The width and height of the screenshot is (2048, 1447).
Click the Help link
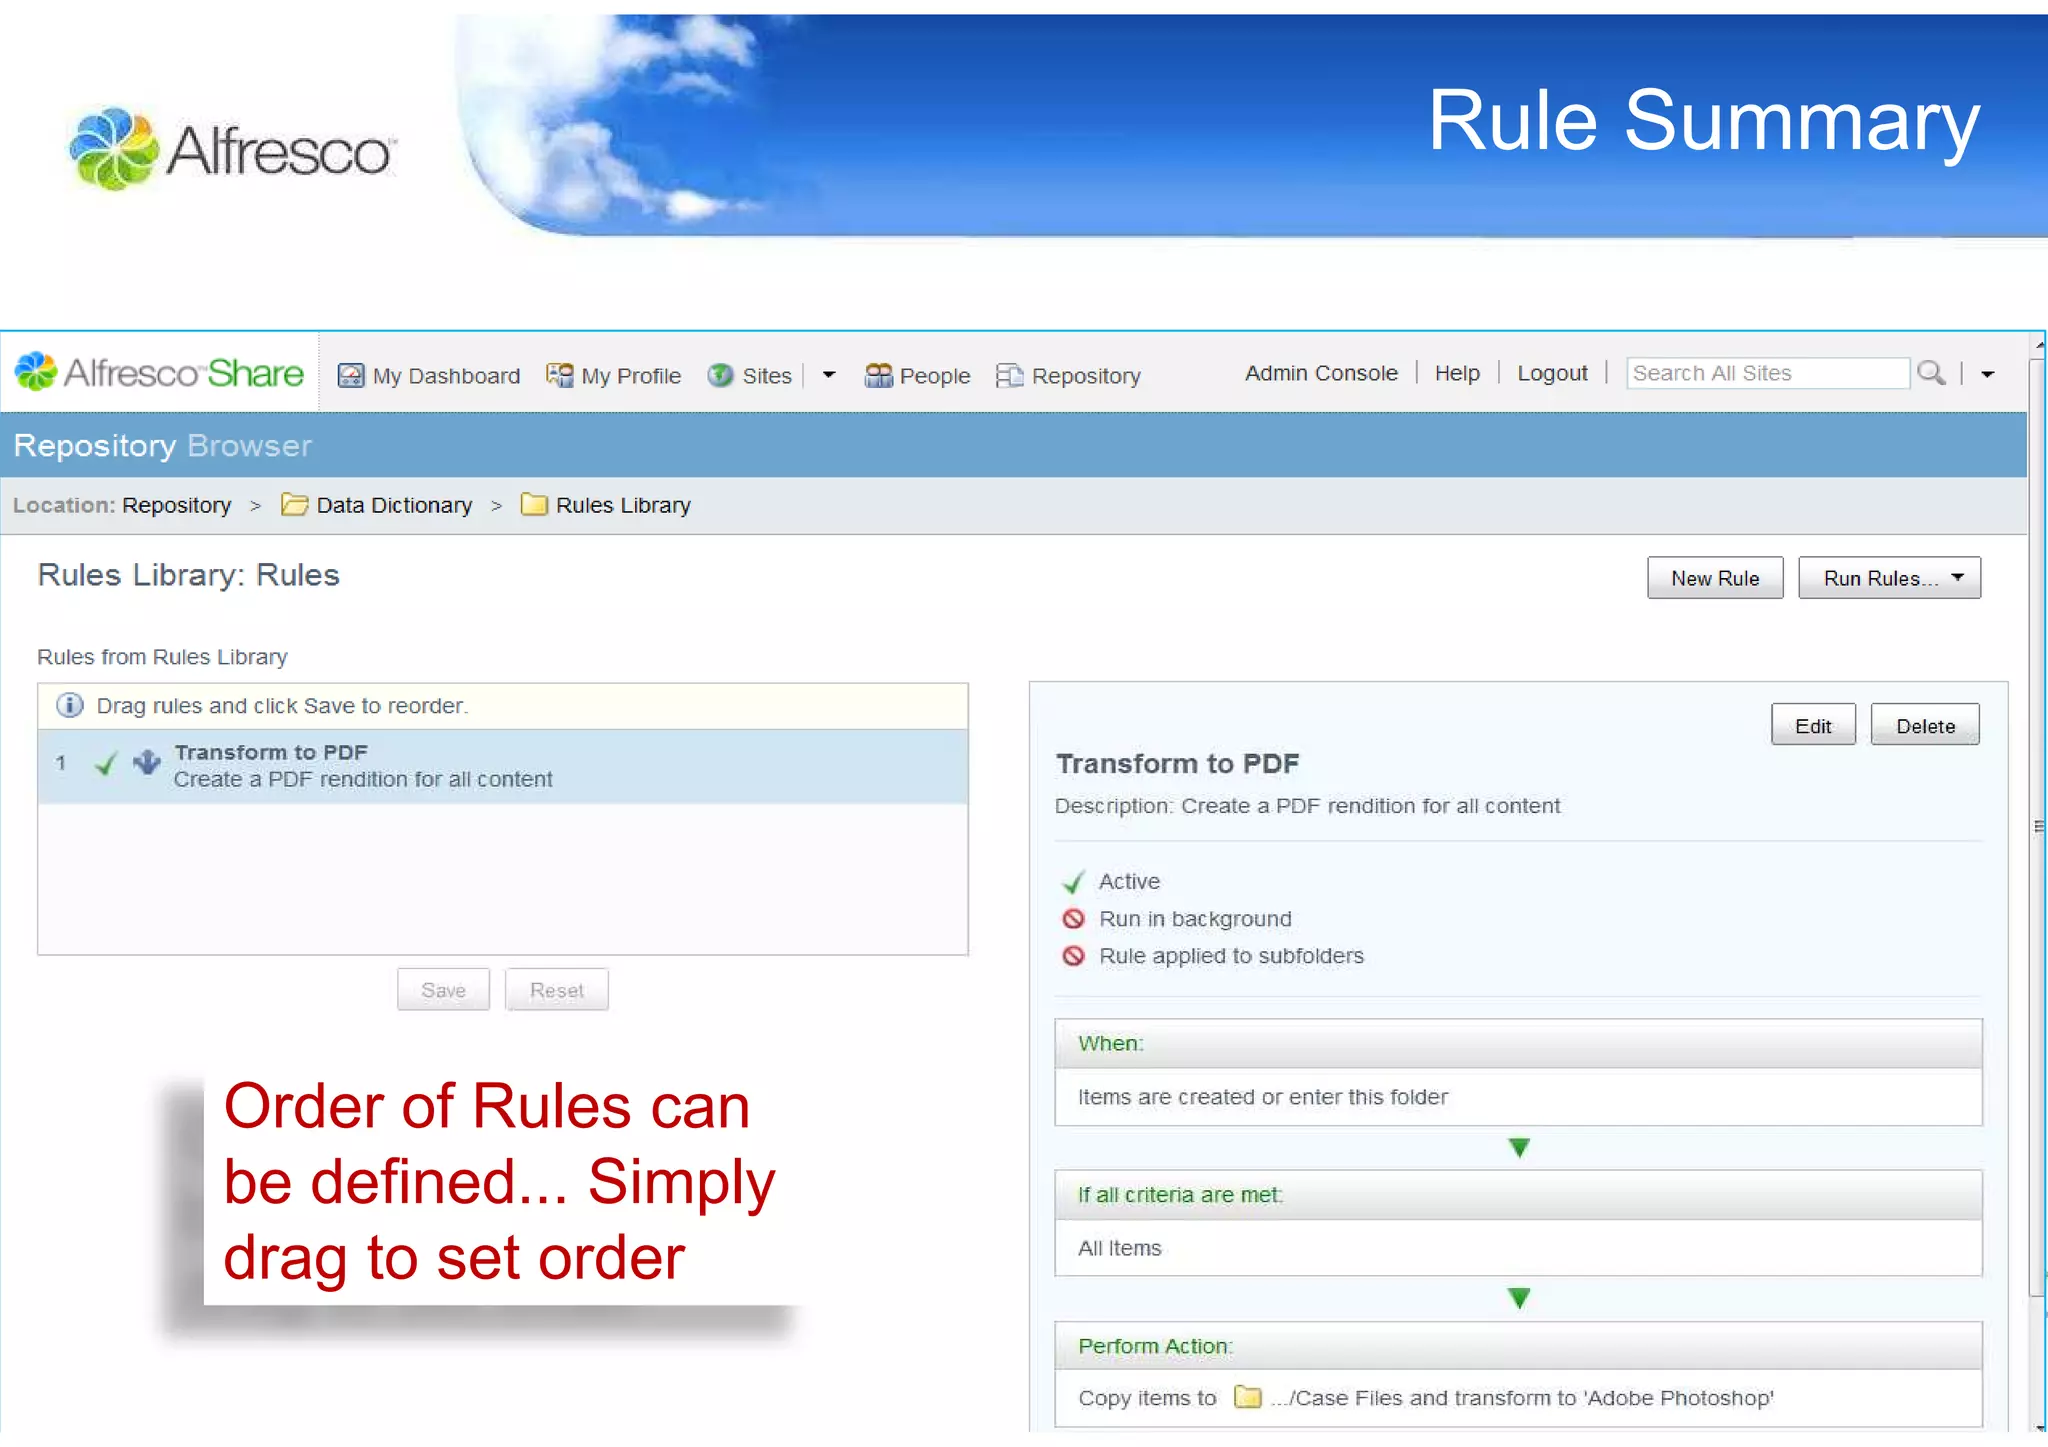coord(1457,373)
